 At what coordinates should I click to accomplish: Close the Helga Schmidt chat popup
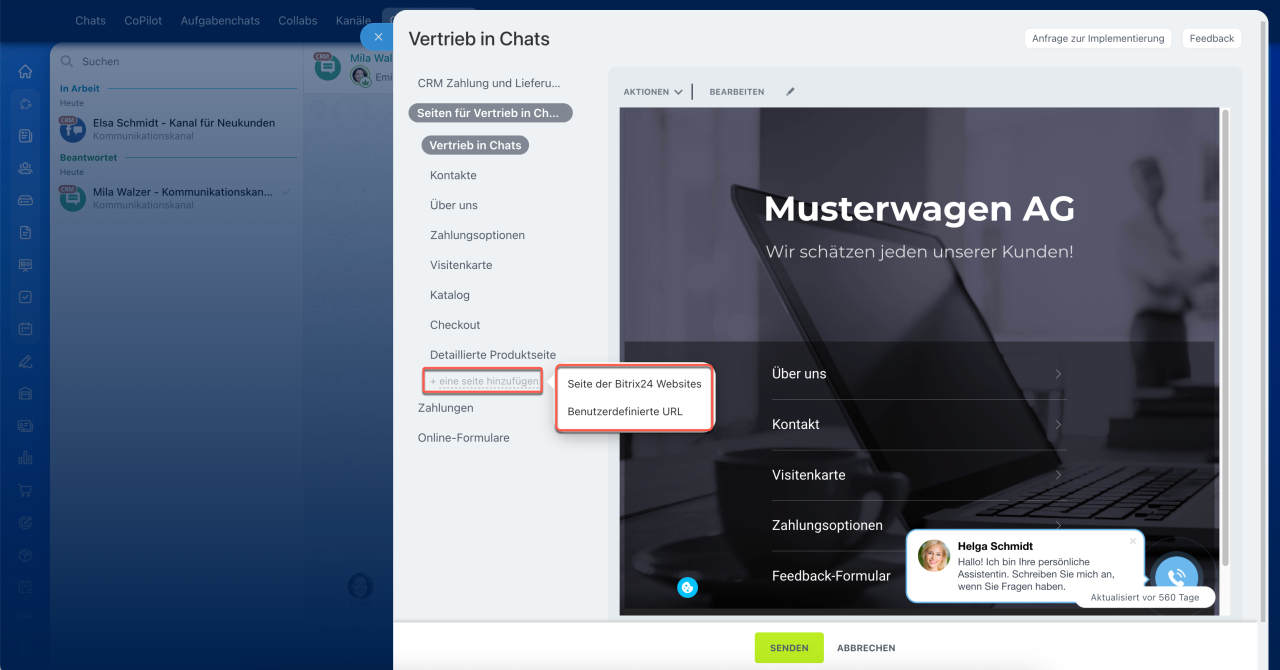1132,541
